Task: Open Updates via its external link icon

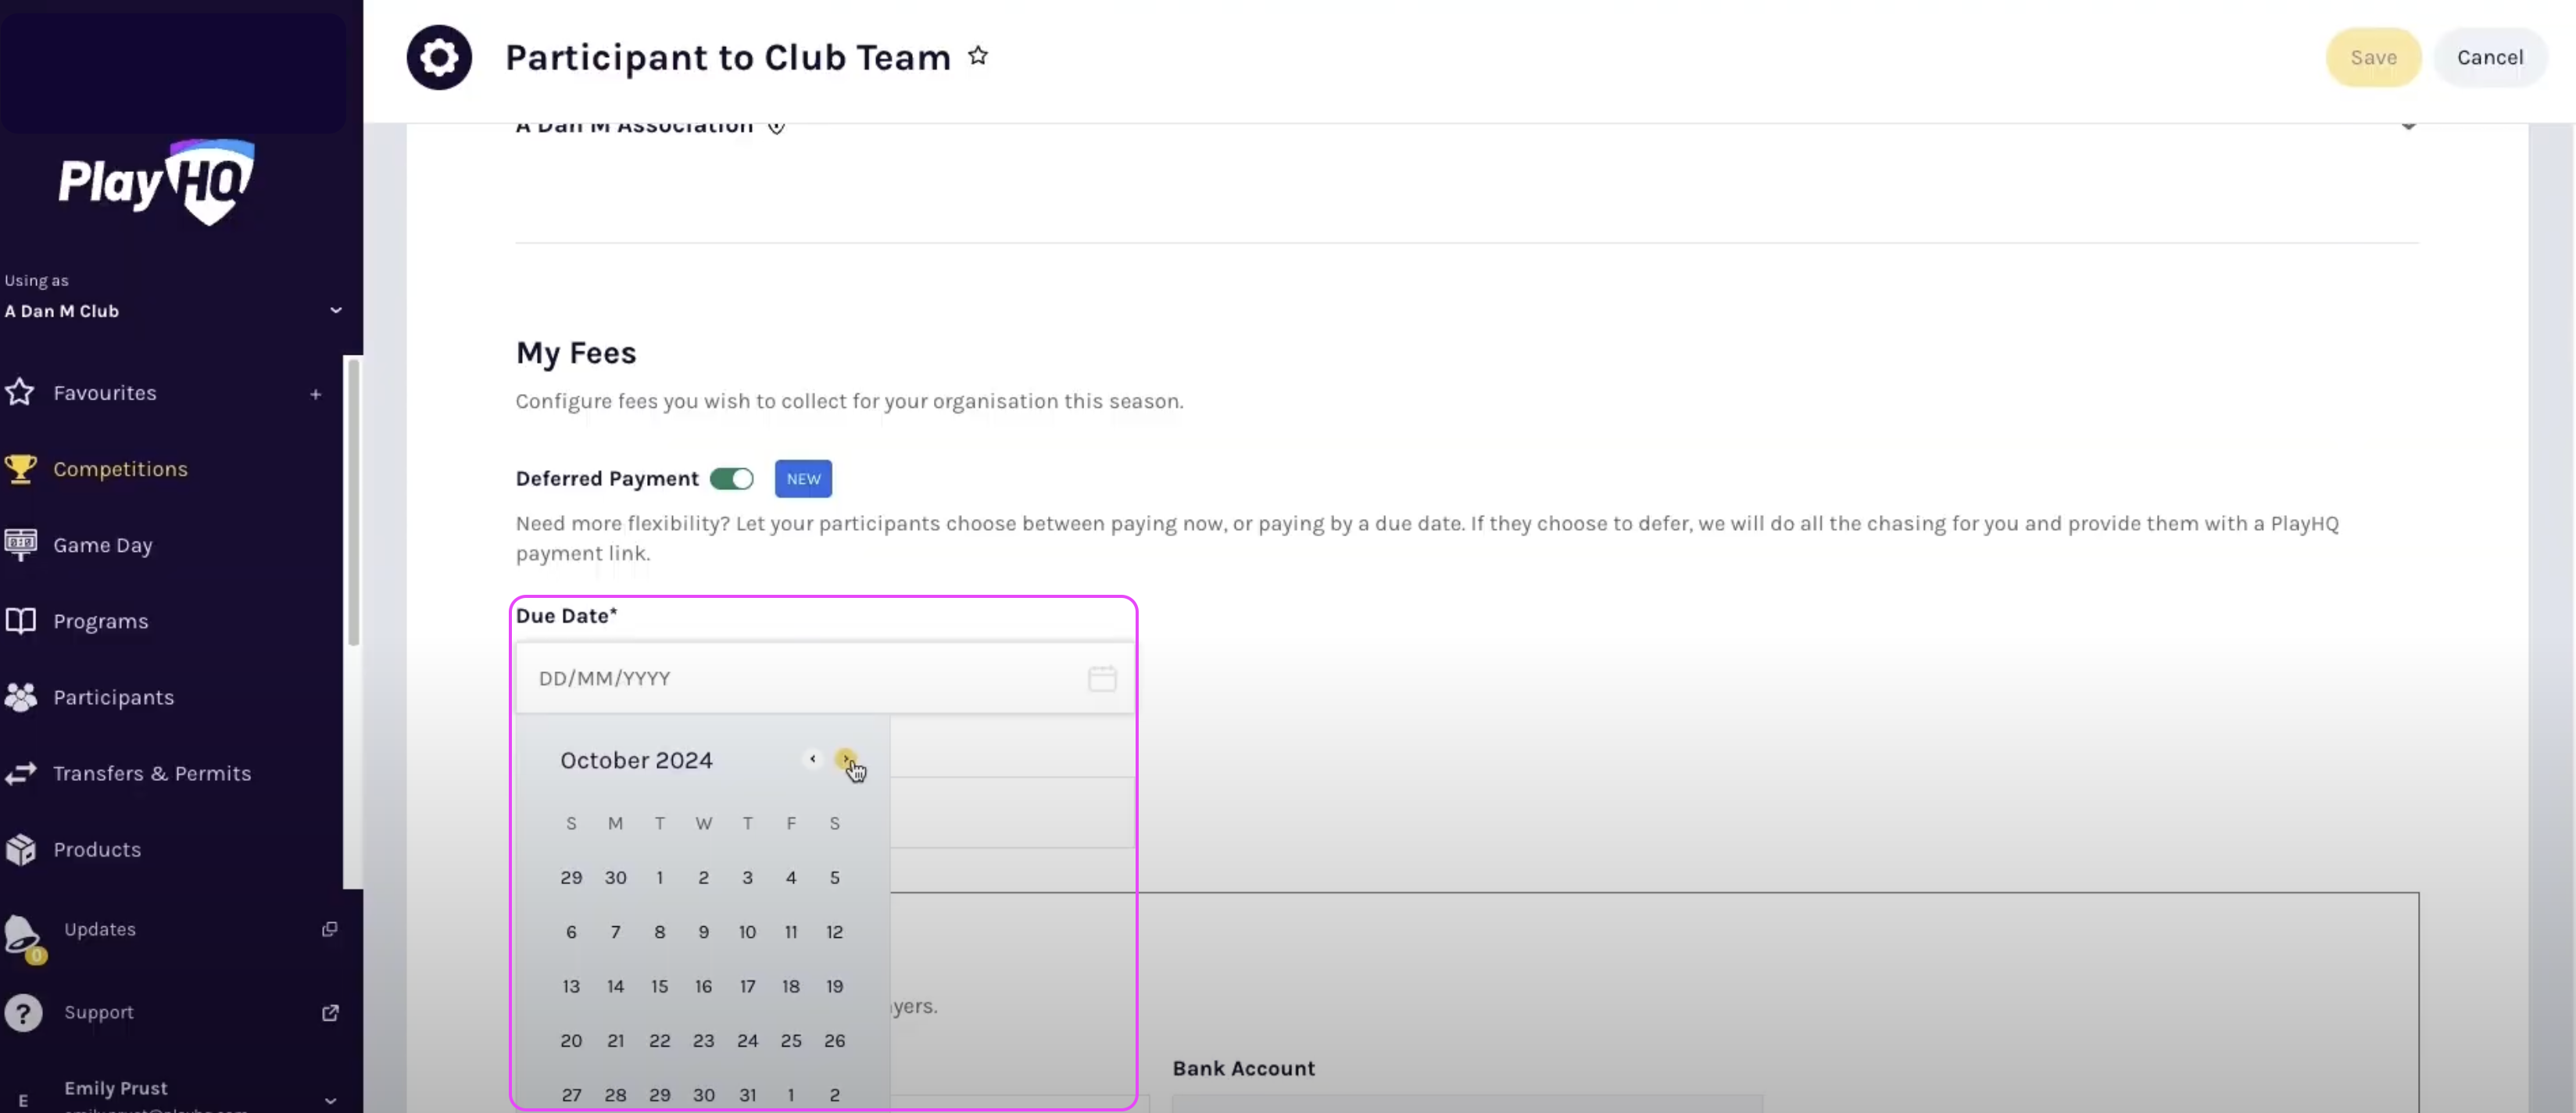Action: [329, 929]
